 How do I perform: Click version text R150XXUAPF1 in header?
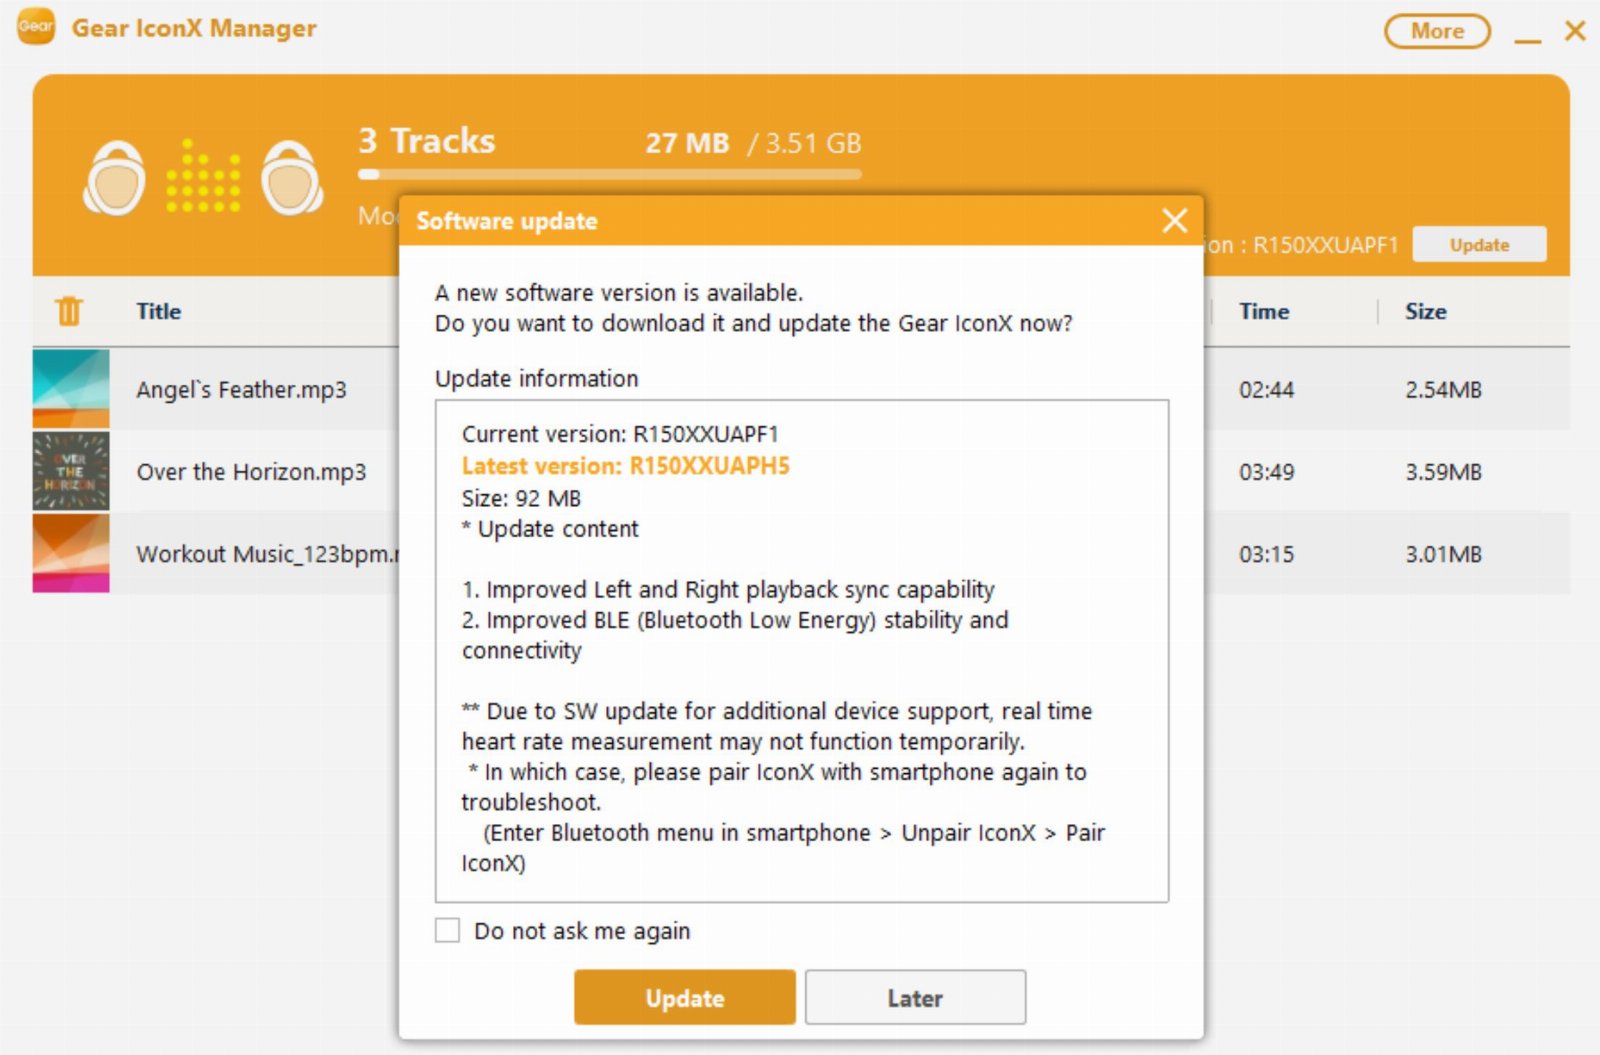tap(1325, 245)
